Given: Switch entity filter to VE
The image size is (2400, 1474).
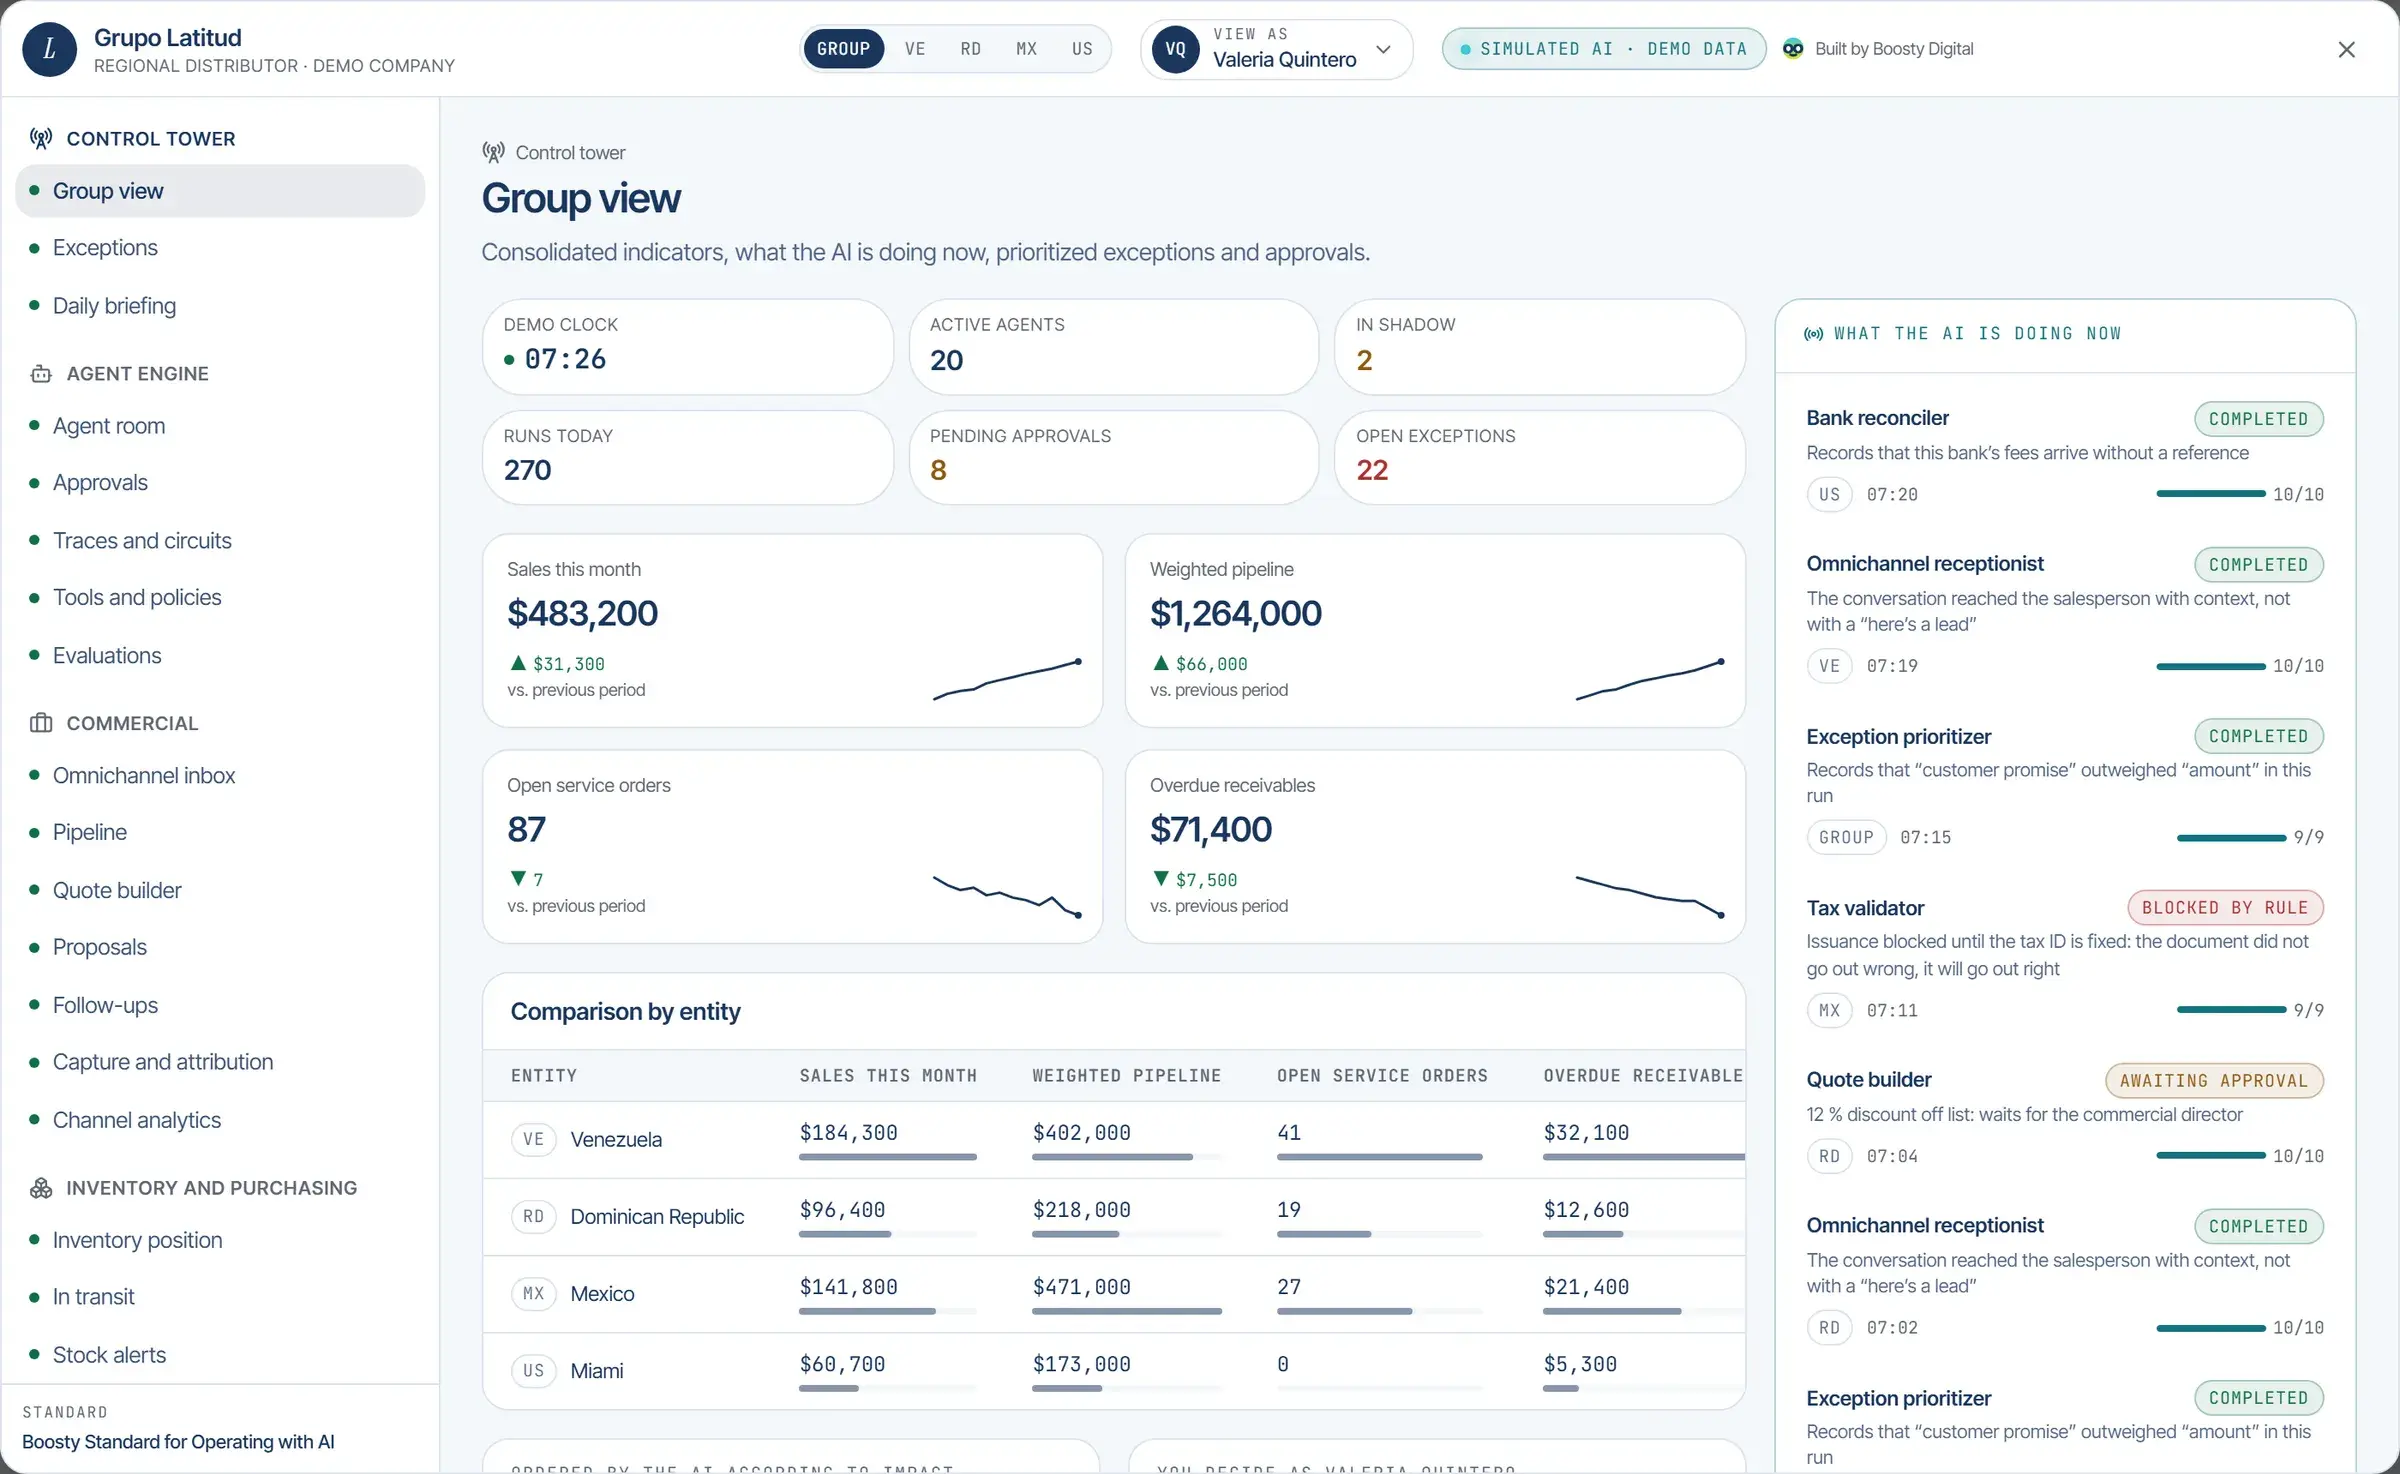Looking at the screenshot, I should 915,49.
